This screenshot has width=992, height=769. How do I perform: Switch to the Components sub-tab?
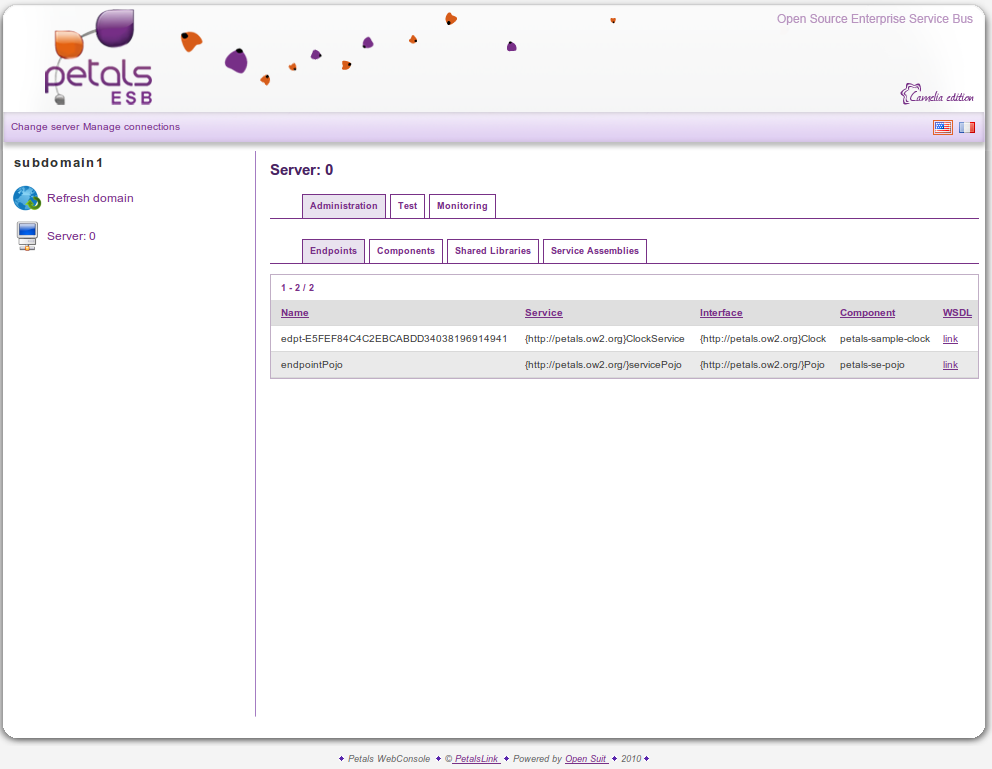[x=405, y=251]
